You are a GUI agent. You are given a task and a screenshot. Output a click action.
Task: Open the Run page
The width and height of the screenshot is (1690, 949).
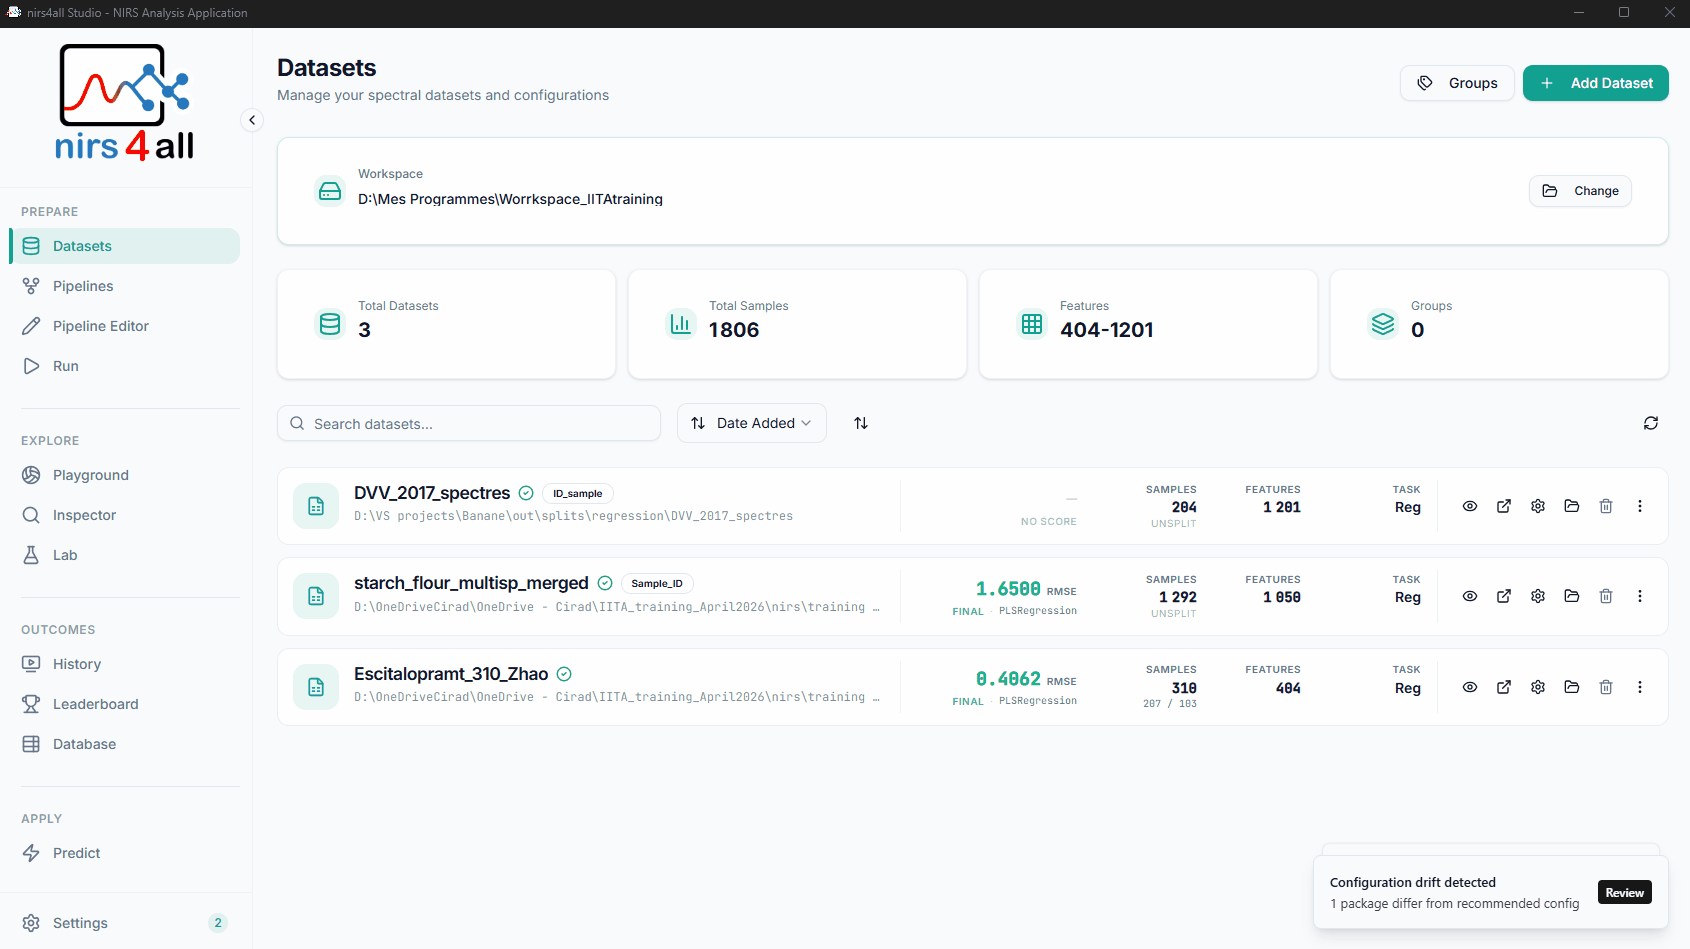click(x=125, y=366)
